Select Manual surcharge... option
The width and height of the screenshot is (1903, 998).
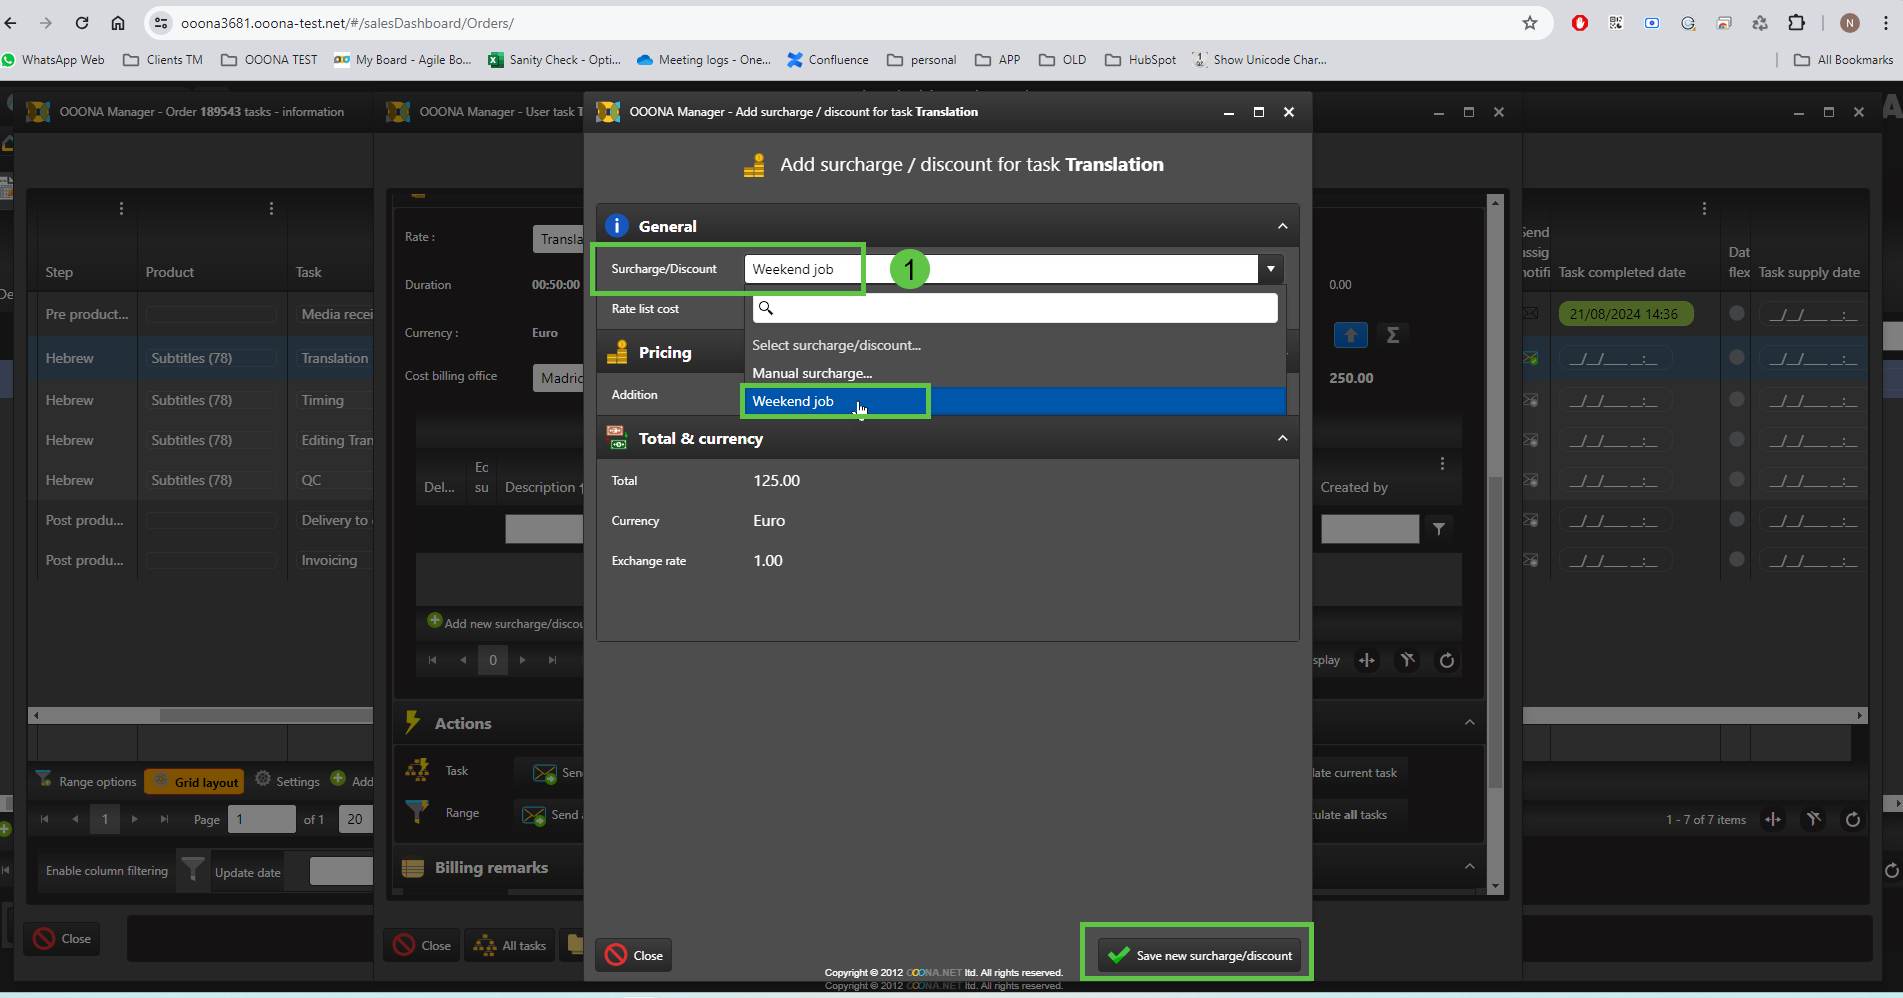(x=812, y=373)
